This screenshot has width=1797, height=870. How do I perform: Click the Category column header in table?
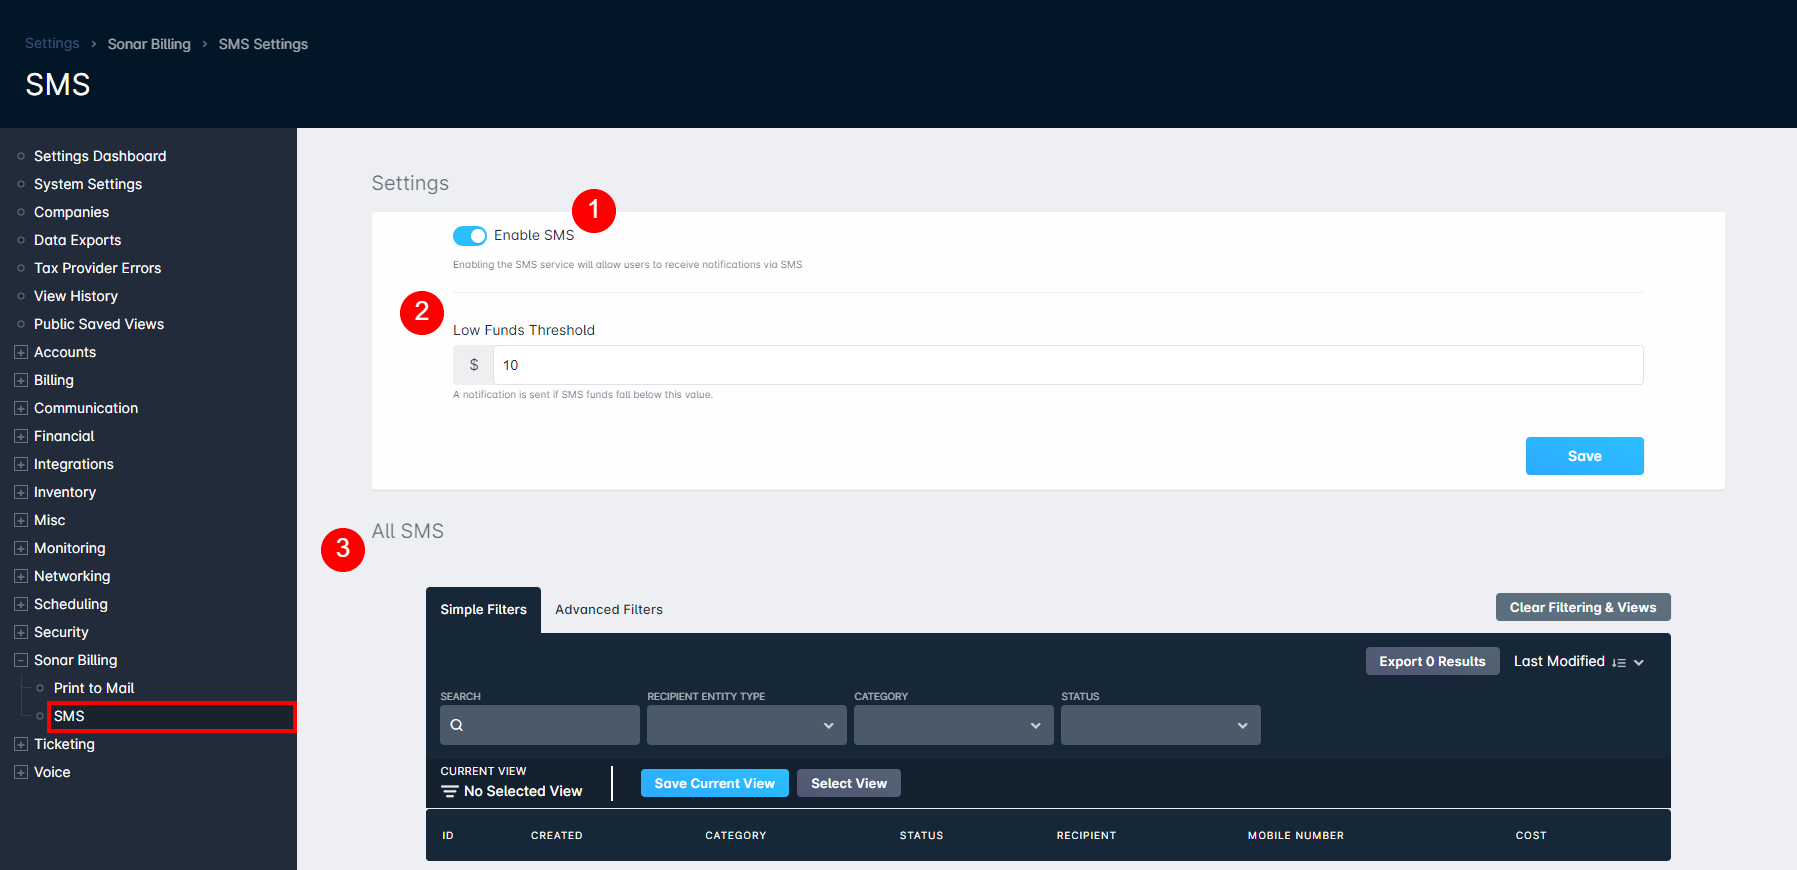click(736, 835)
